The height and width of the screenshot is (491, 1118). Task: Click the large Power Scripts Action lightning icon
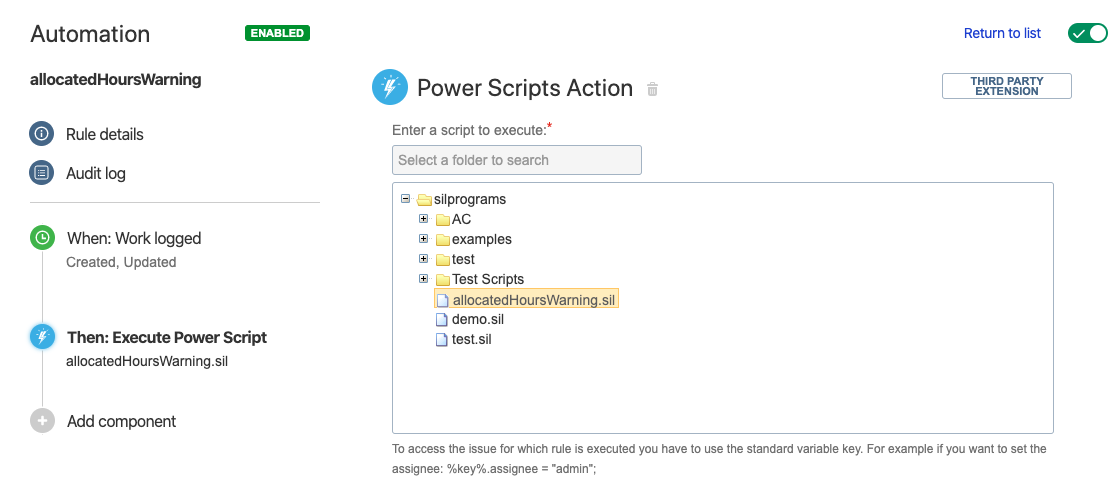coord(390,88)
